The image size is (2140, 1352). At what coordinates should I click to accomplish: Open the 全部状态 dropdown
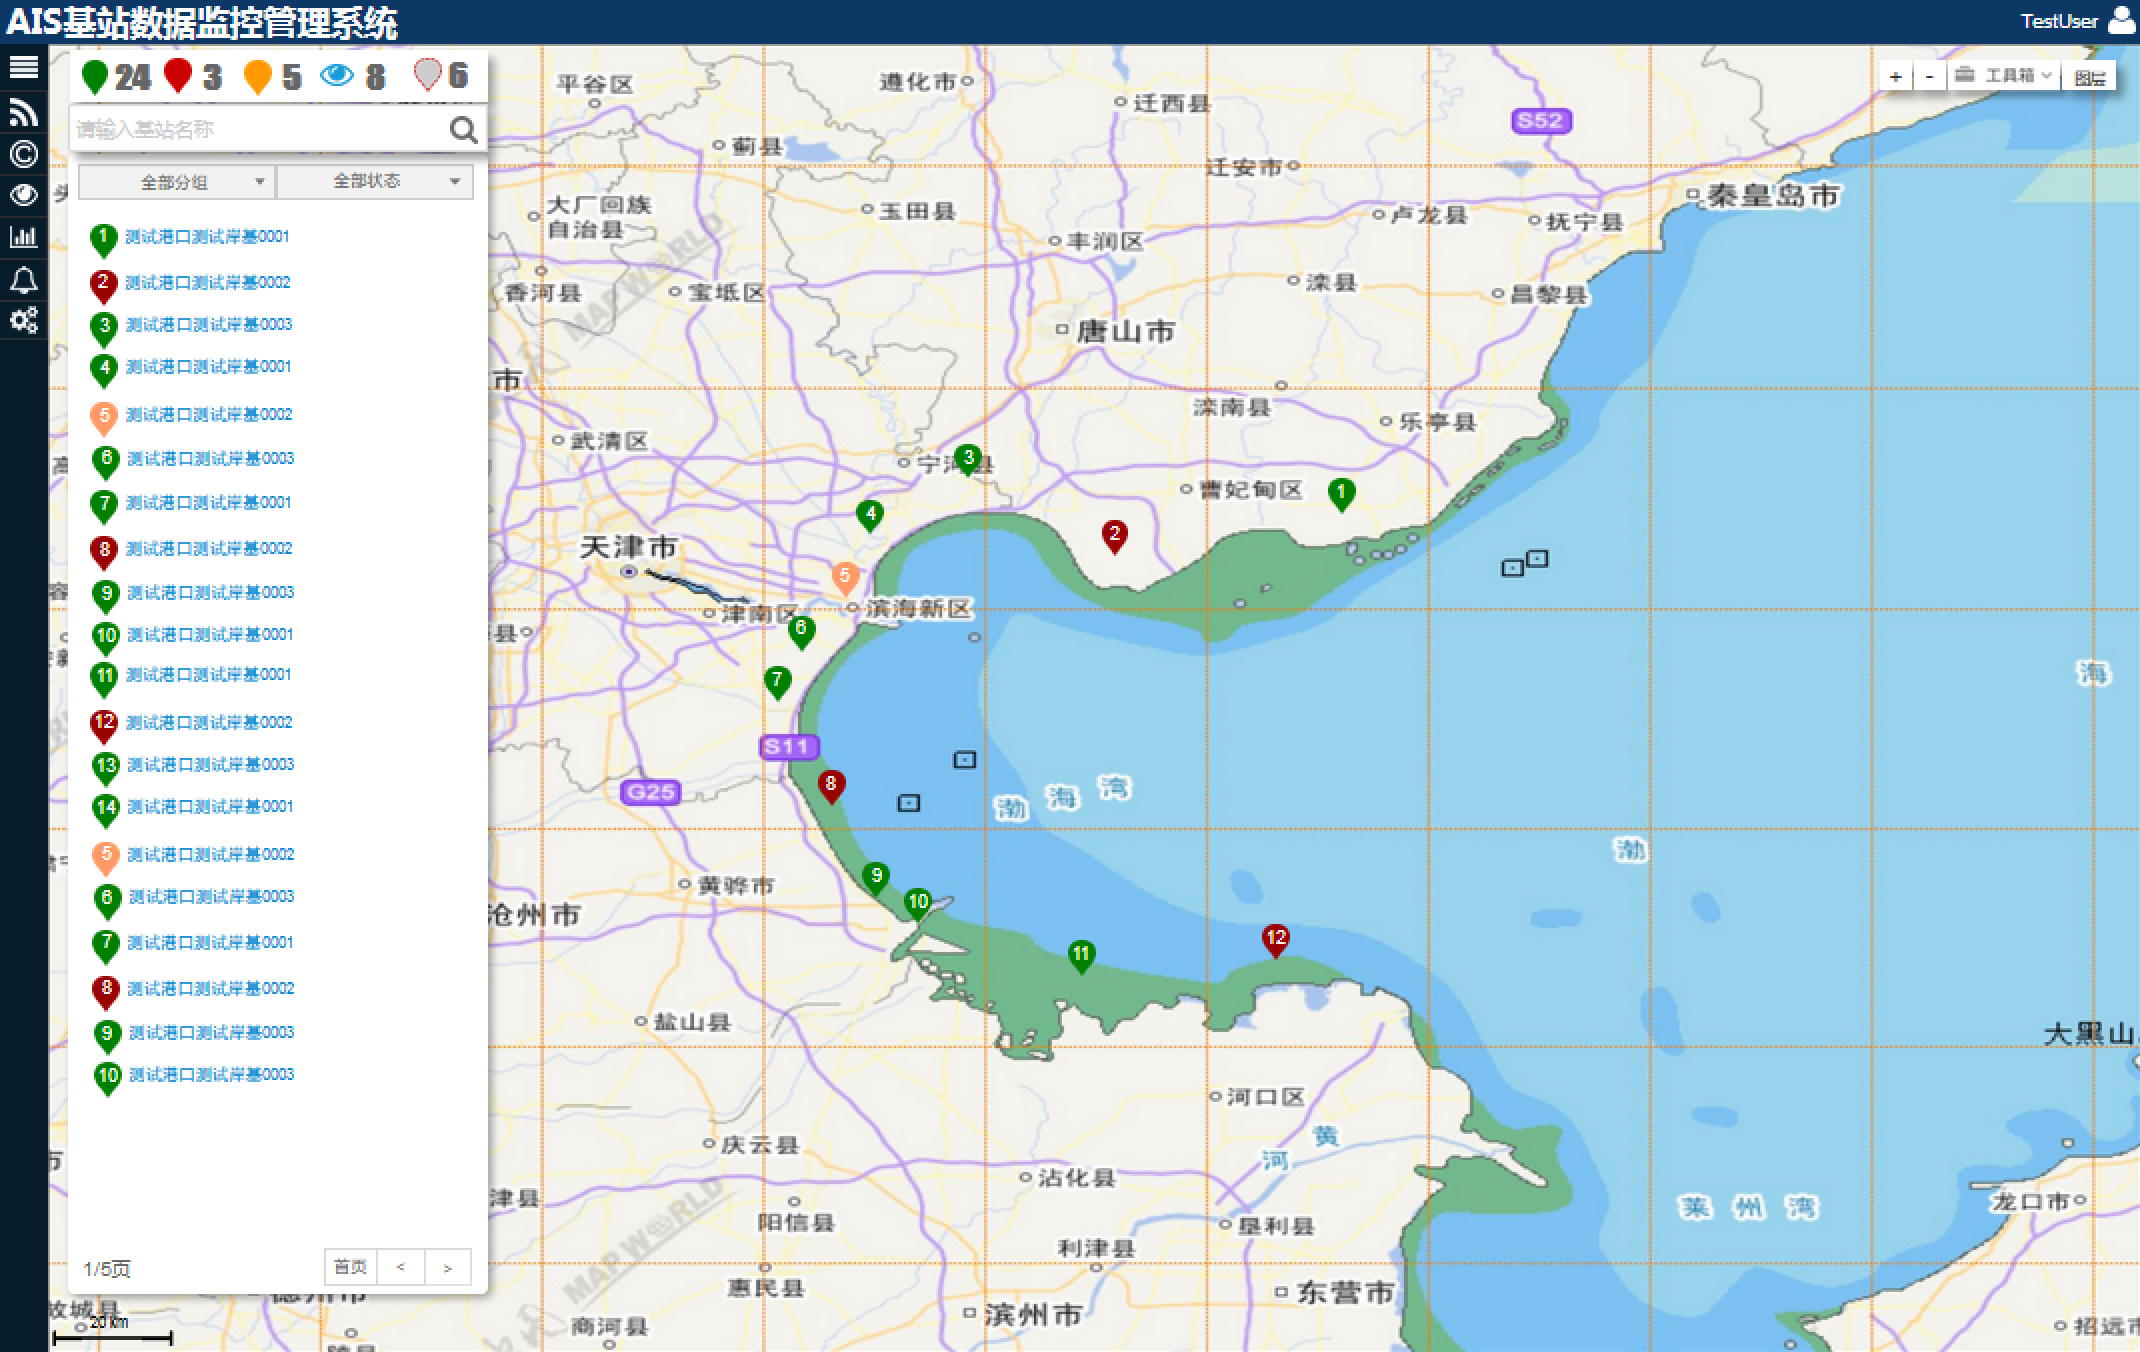point(375,181)
